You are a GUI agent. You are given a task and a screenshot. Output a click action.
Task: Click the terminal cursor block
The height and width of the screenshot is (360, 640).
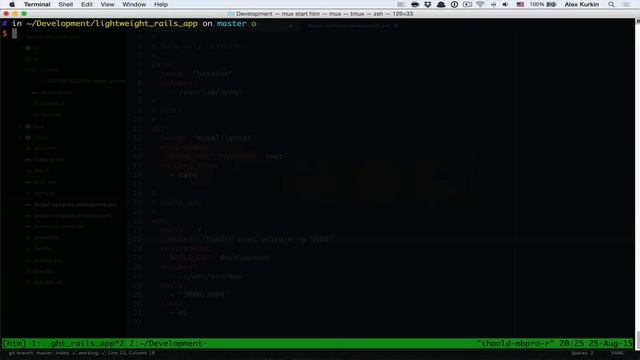(x=14, y=33)
